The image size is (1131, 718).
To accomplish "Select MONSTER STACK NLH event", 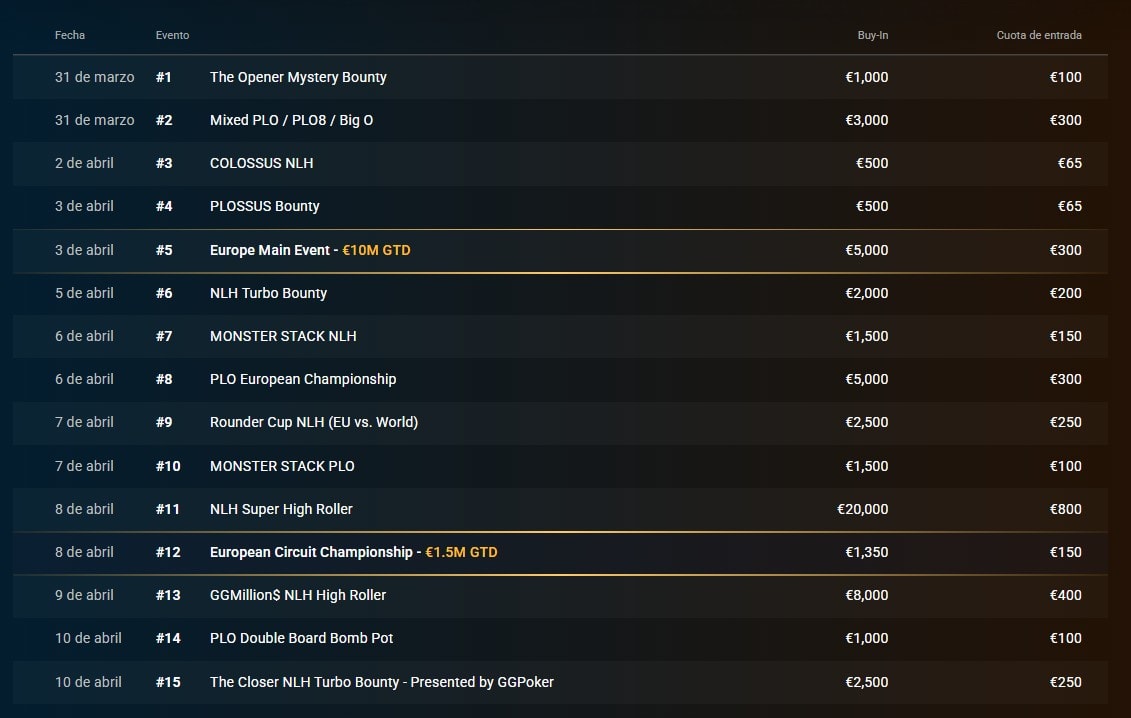I will tap(283, 336).
